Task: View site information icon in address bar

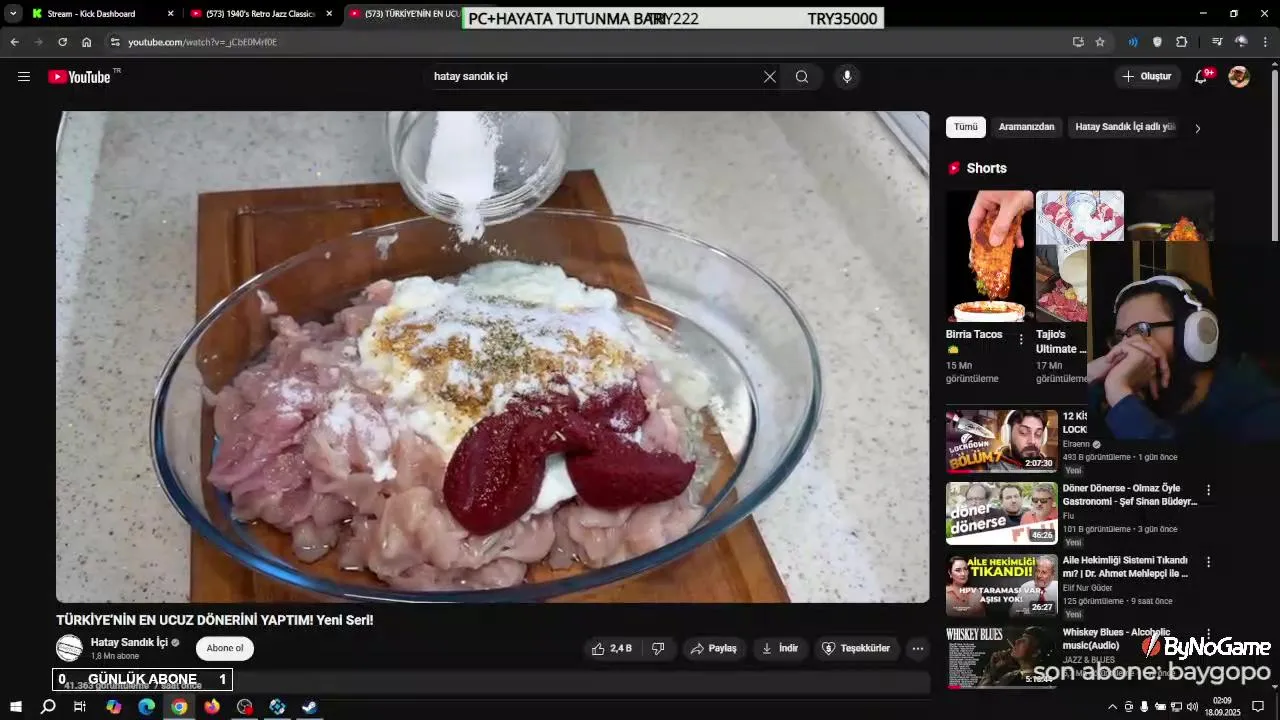Action: click(115, 42)
